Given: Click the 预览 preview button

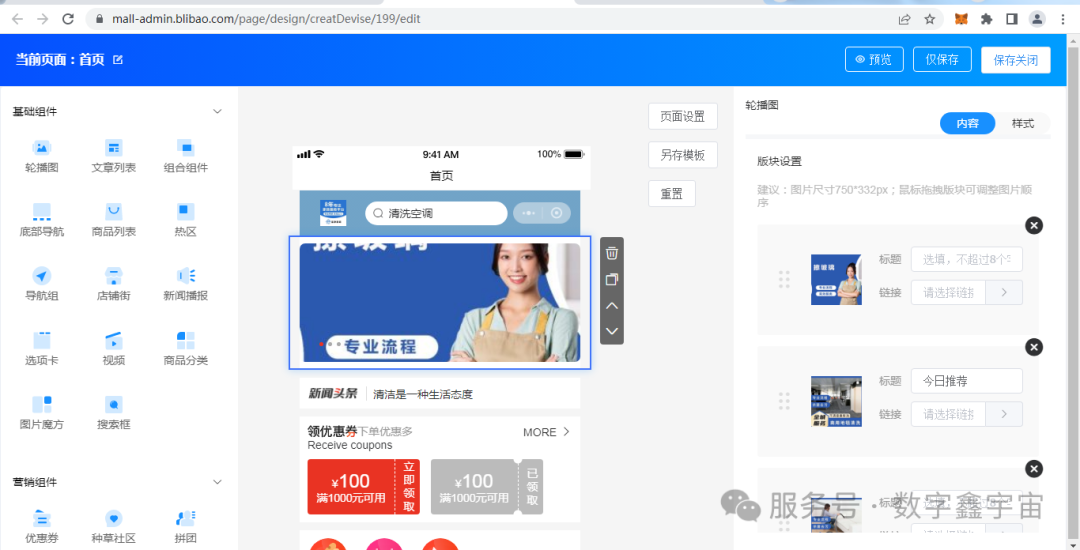Looking at the screenshot, I should 874,59.
